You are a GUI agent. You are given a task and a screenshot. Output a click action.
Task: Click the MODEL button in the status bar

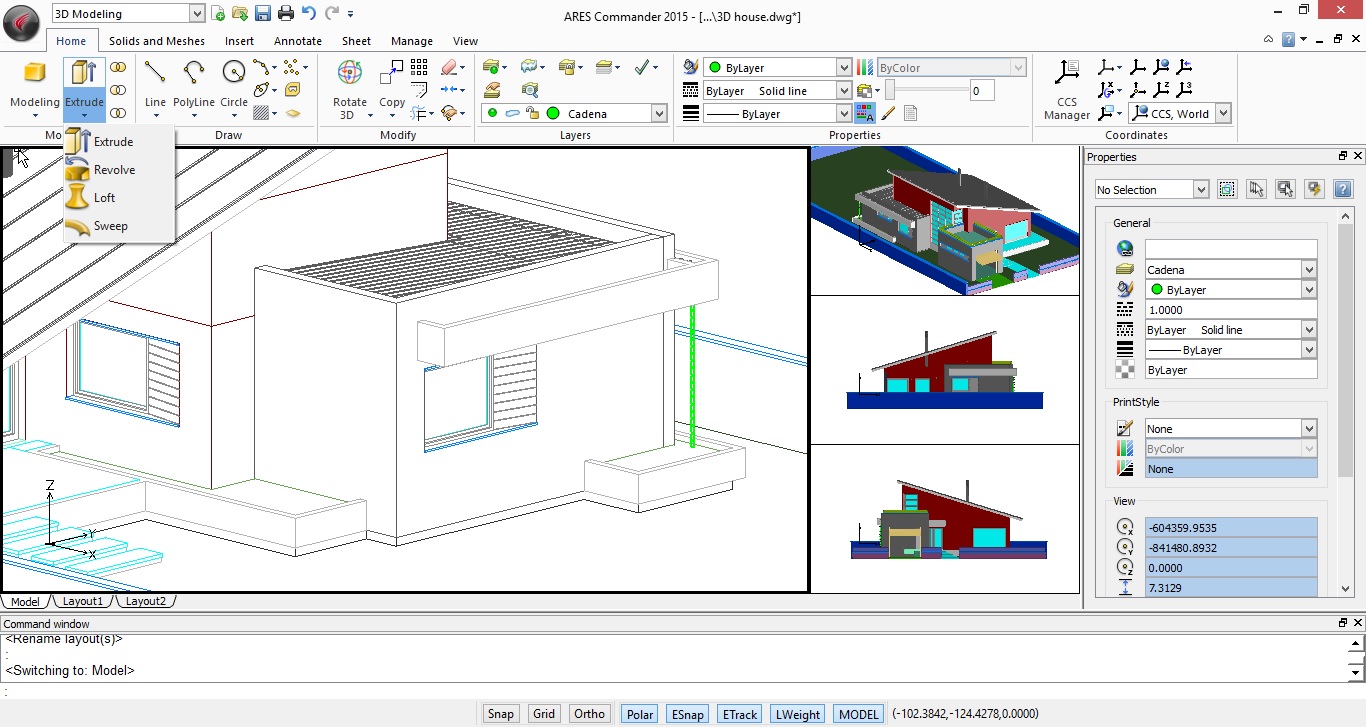[x=857, y=713]
